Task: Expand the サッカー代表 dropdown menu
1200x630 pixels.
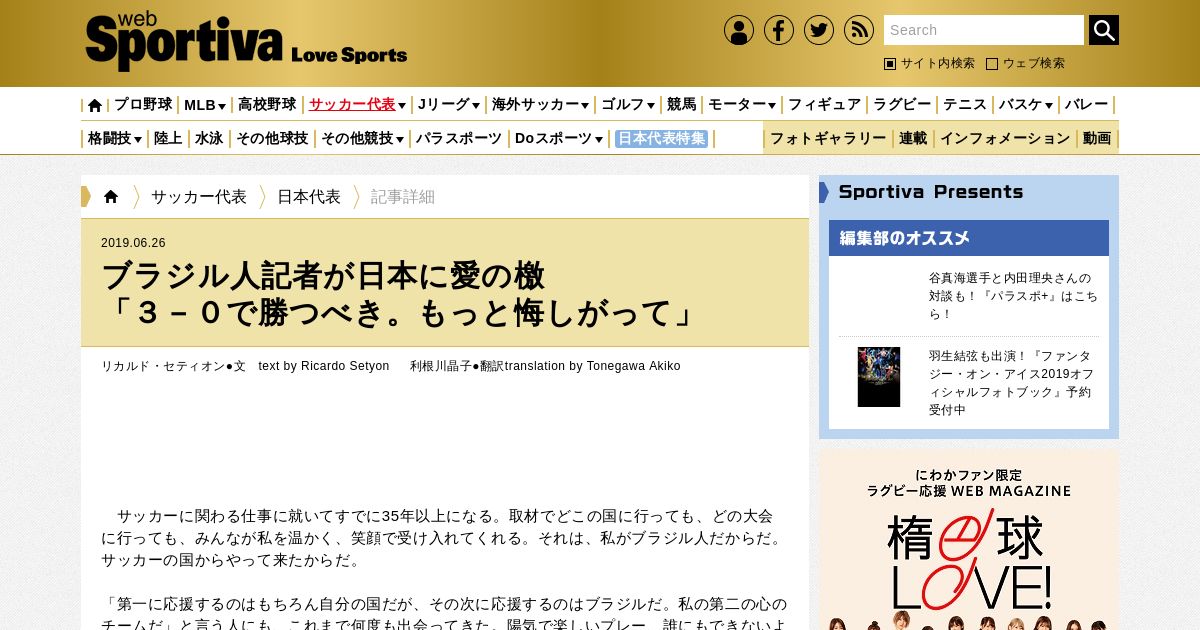Action: click(x=357, y=105)
